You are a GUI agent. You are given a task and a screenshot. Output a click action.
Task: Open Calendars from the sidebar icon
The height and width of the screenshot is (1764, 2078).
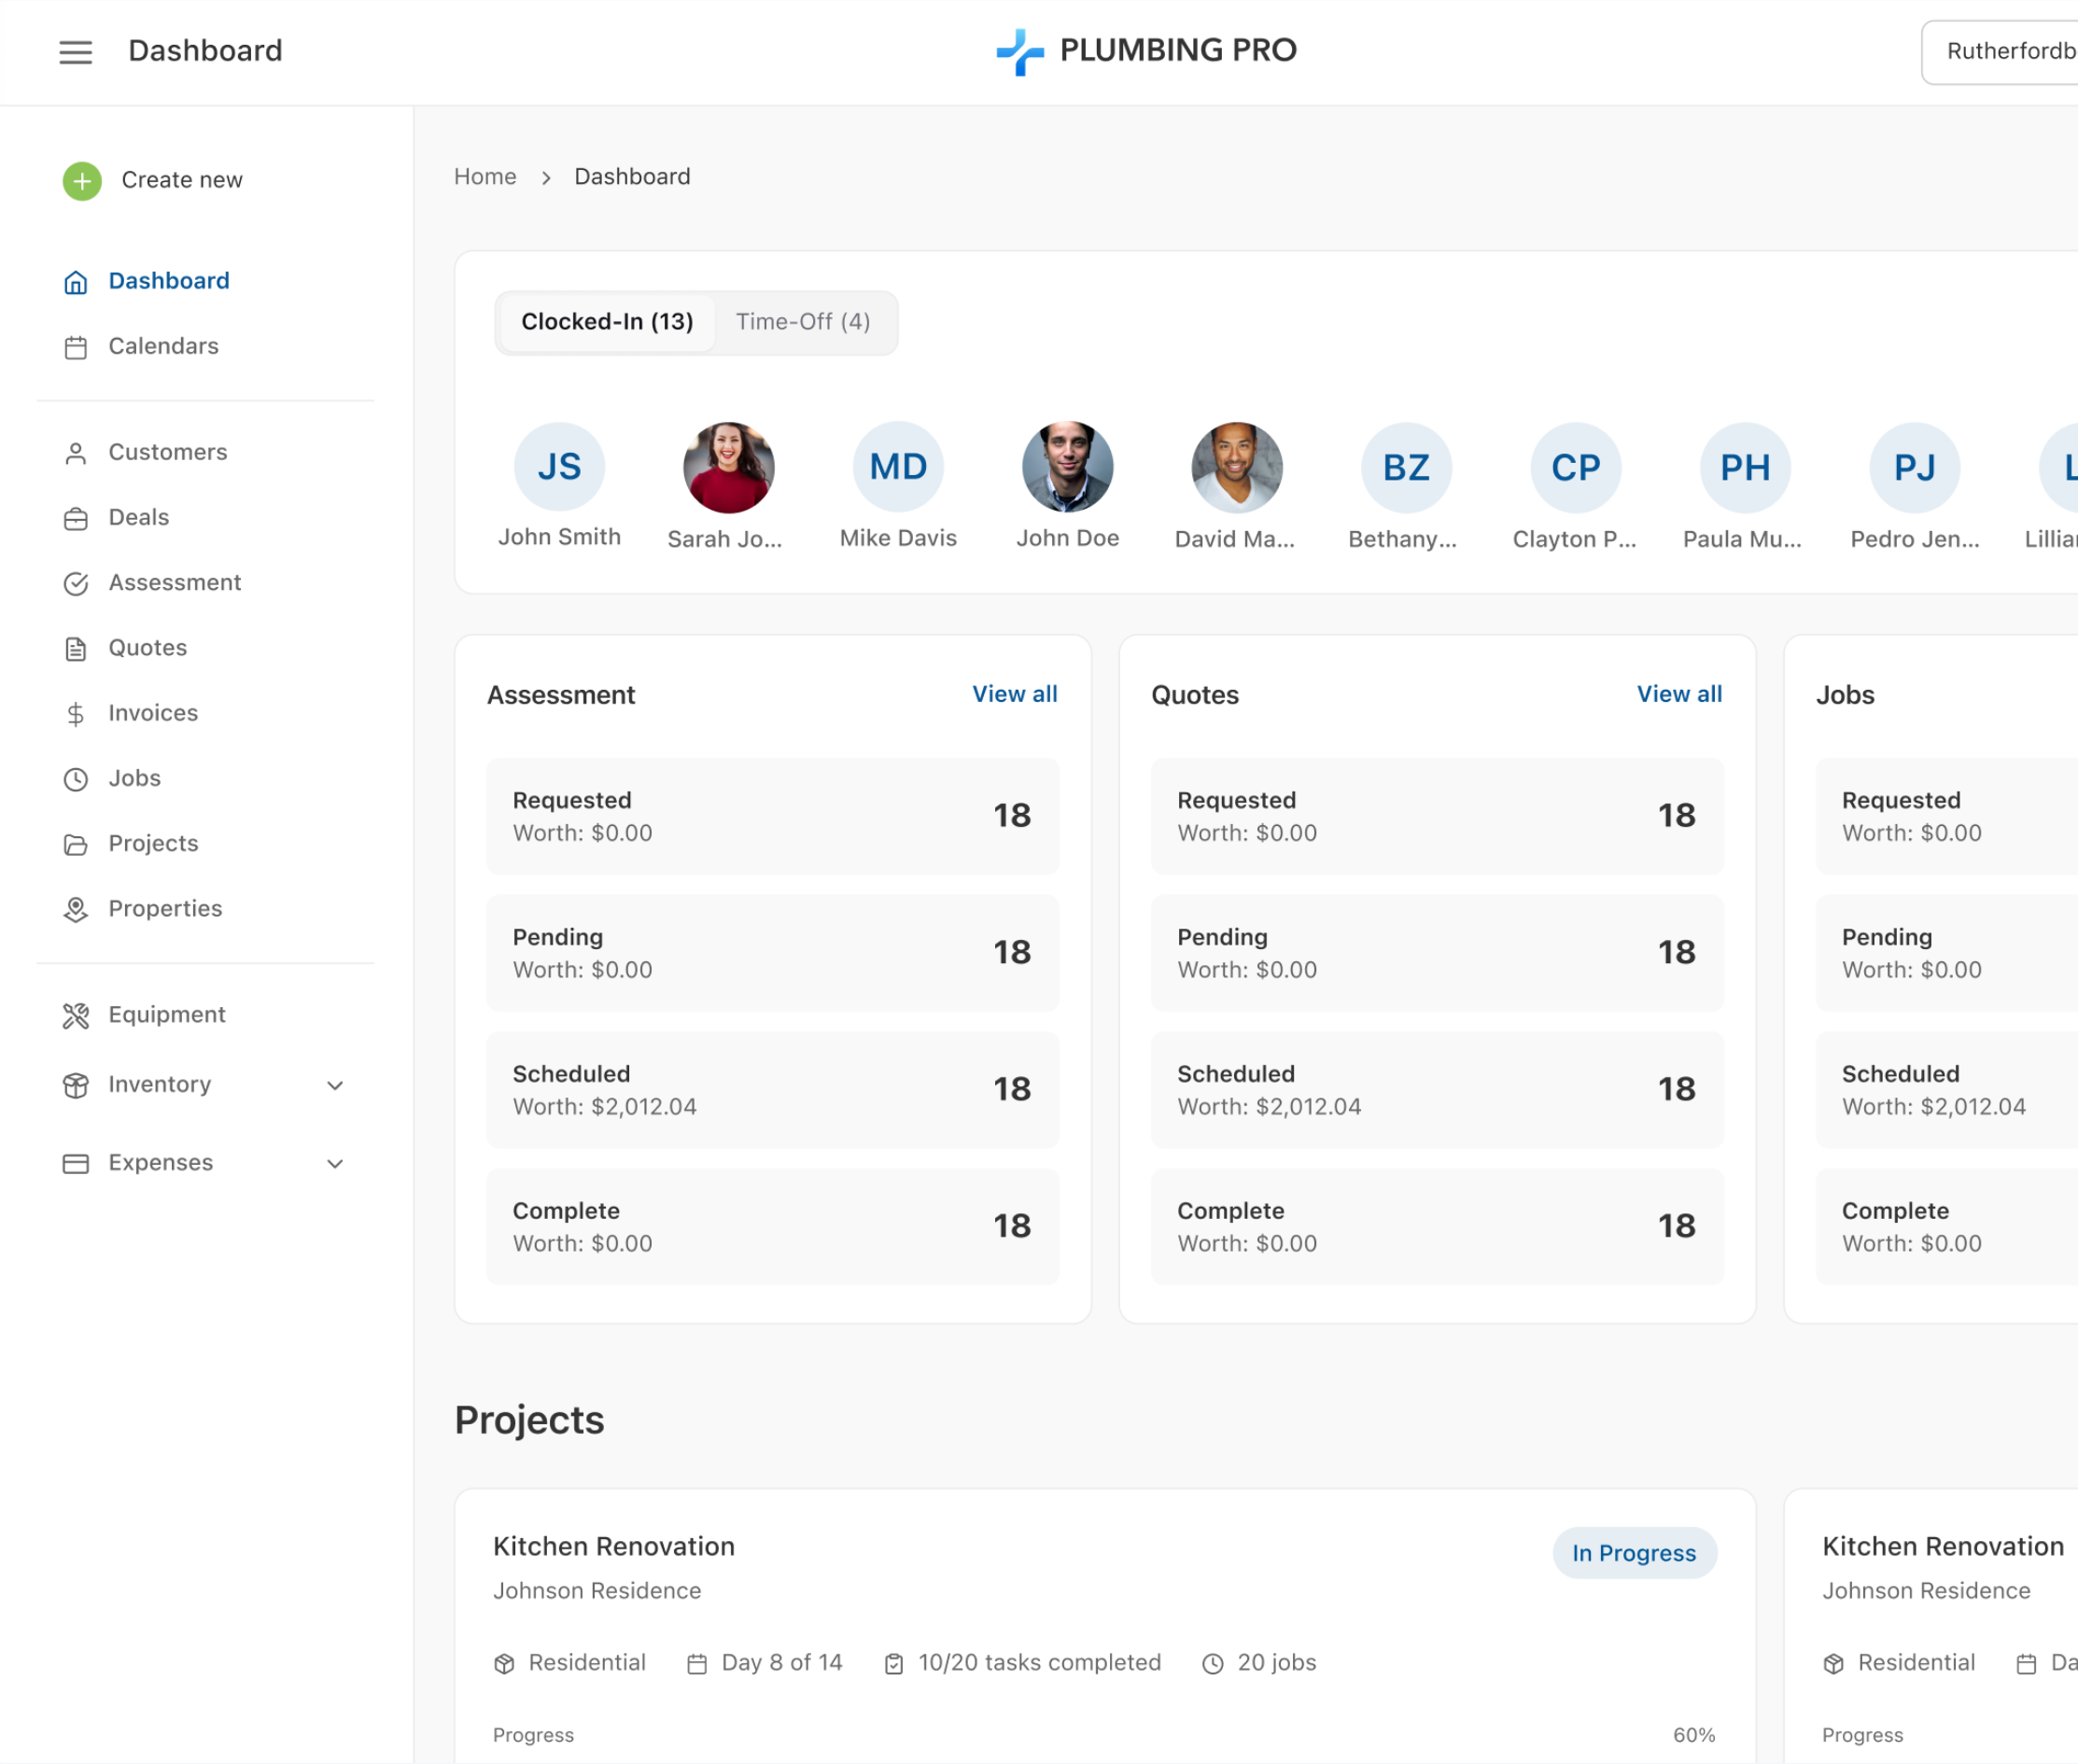pos(76,347)
